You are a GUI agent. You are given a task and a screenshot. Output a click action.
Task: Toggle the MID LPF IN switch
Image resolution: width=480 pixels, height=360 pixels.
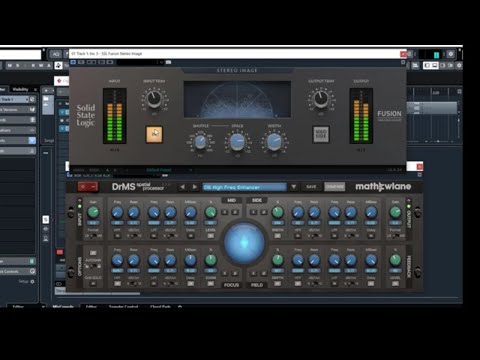click(154, 236)
